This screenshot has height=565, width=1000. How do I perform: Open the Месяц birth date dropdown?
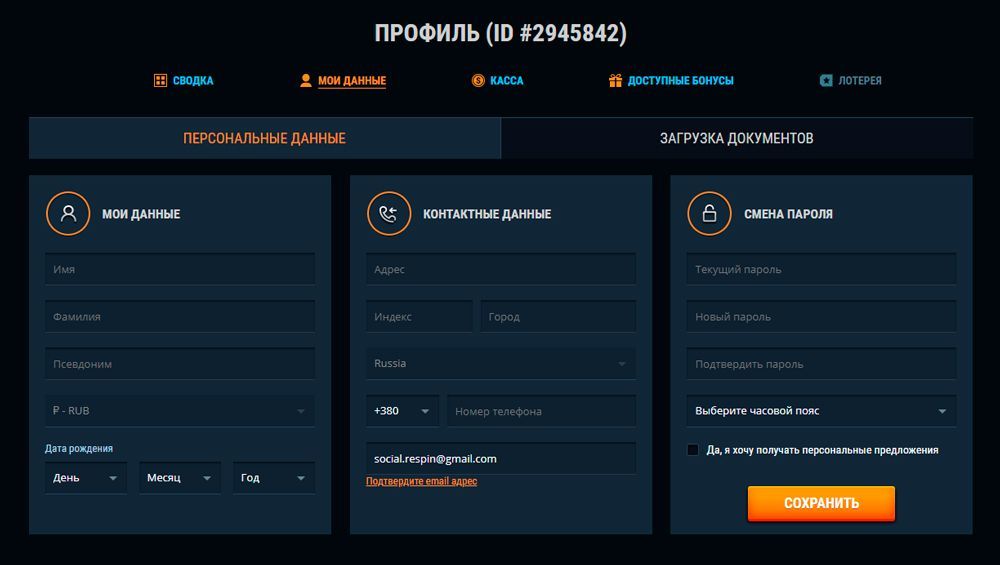(180, 478)
